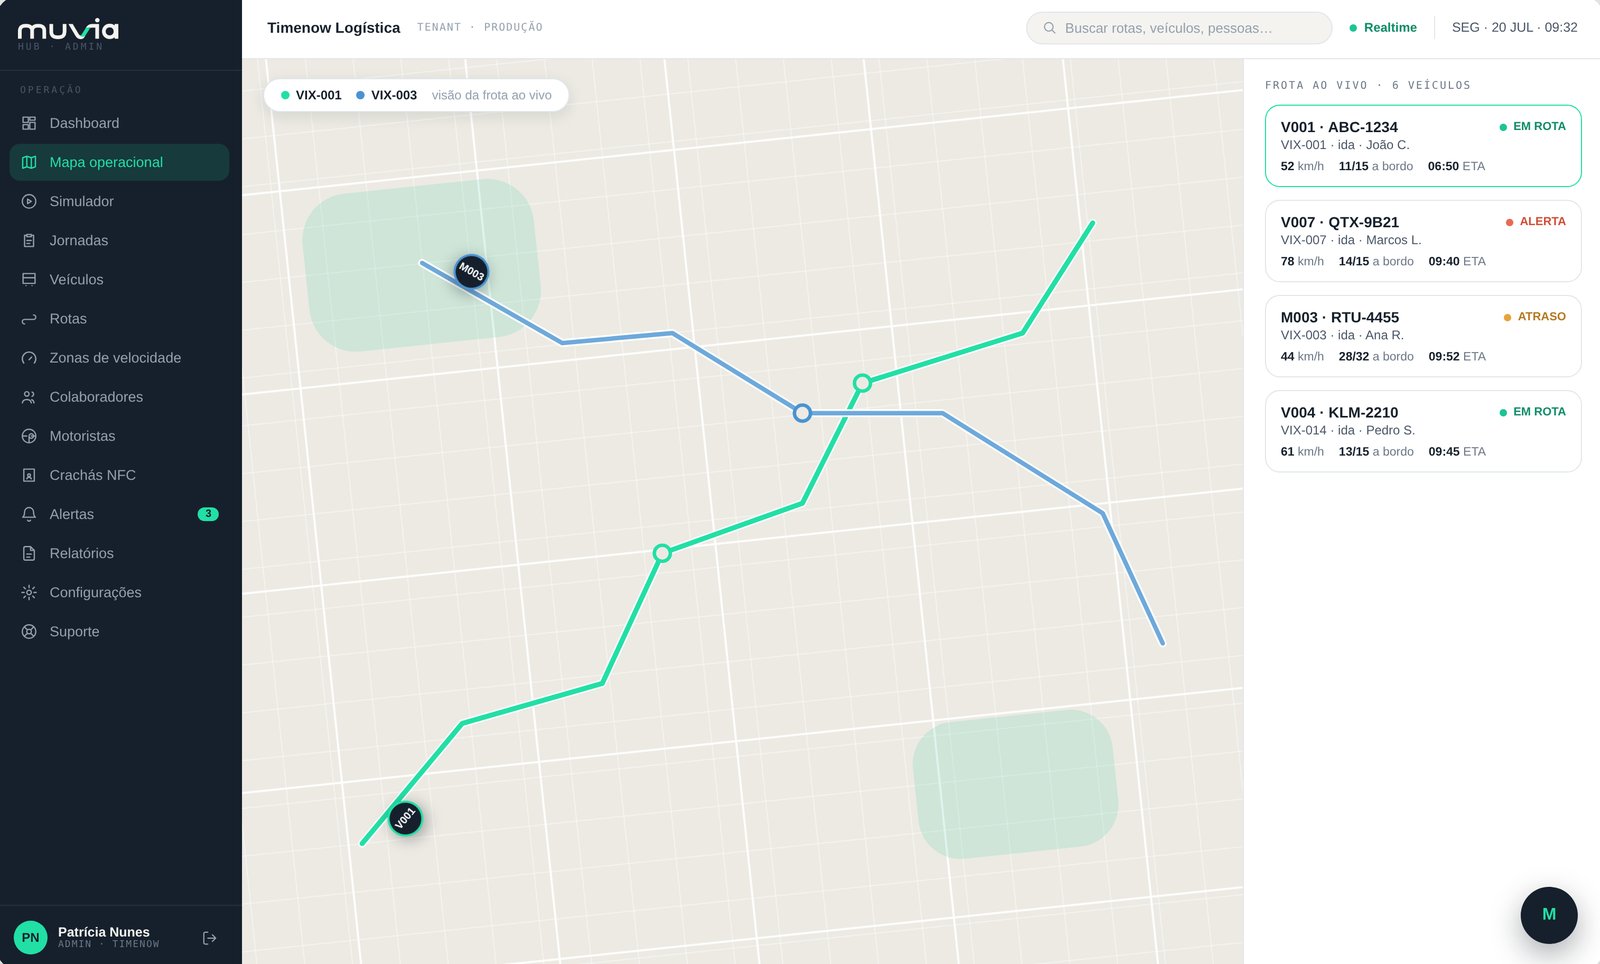Open the V004 · KLM-2210 vehicle card
This screenshot has width=1600, height=964.
pyautogui.click(x=1423, y=431)
